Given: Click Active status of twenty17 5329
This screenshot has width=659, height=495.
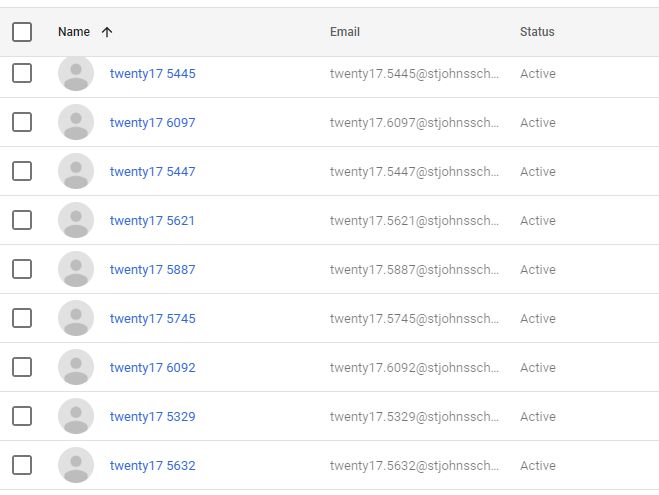Looking at the screenshot, I should tap(538, 416).
